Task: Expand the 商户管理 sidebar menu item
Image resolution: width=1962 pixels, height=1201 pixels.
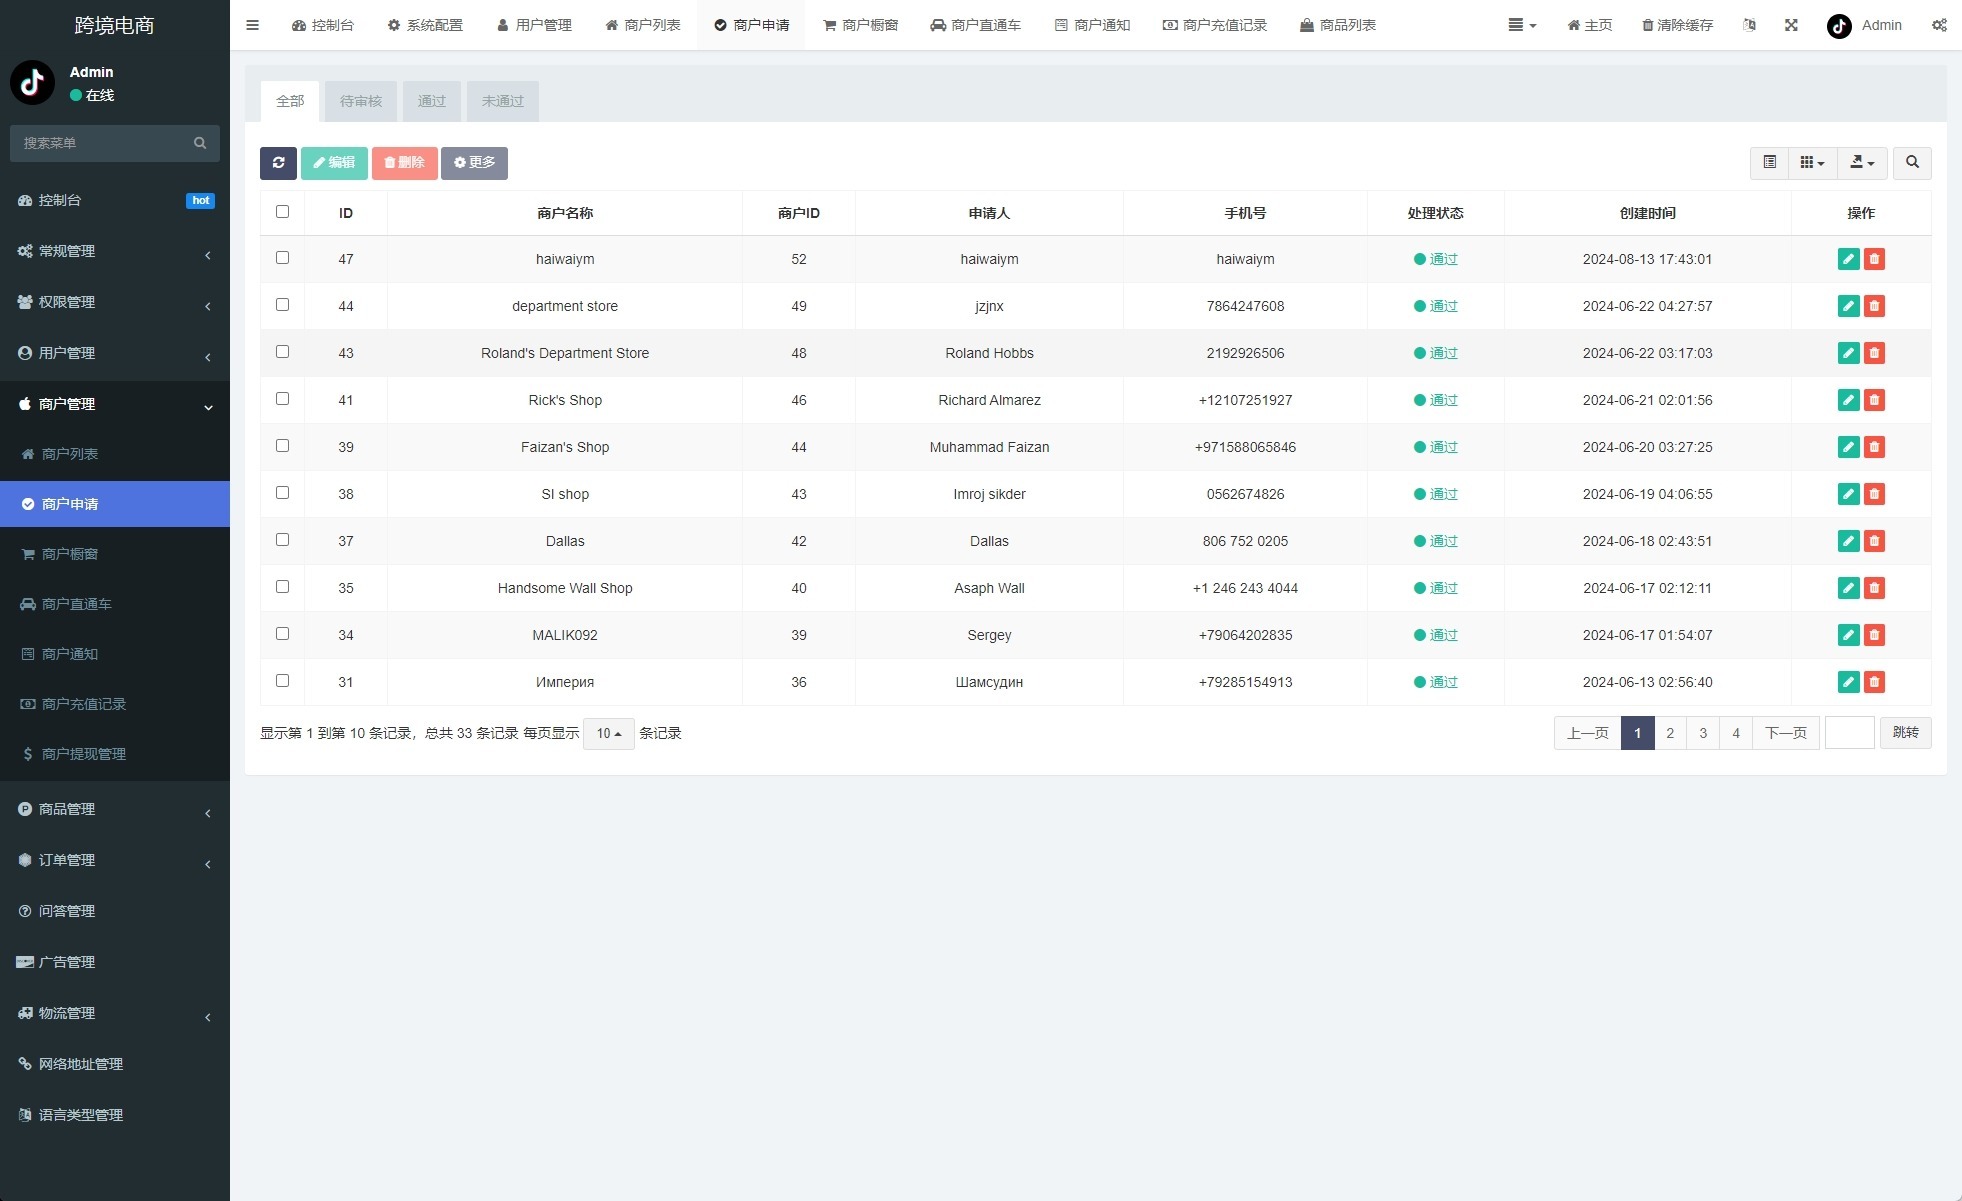Action: 115,404
